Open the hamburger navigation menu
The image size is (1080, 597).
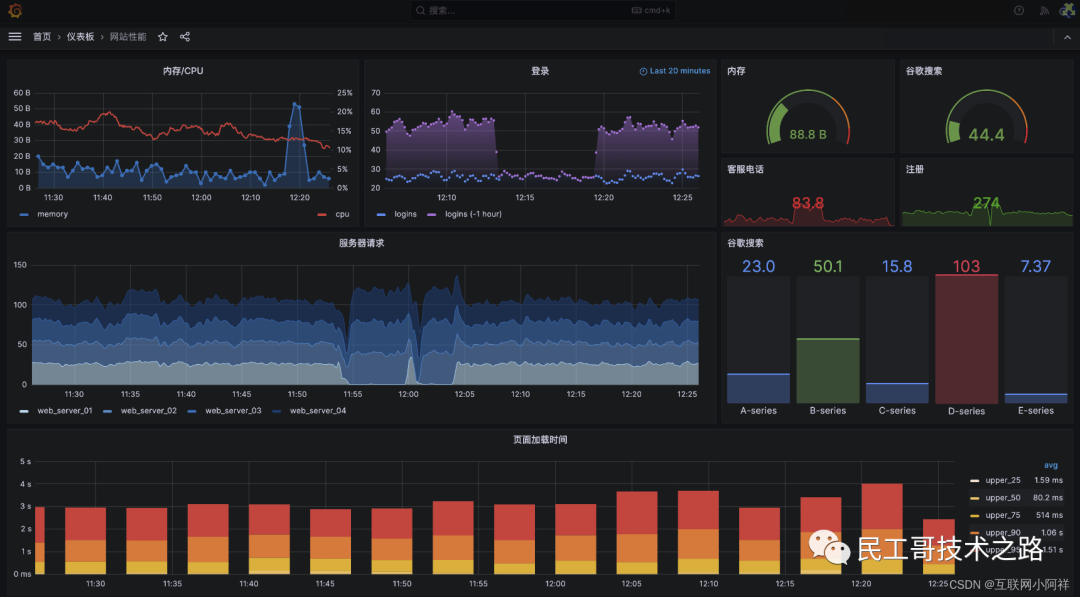pyautogui.click(x=14, y=36)
